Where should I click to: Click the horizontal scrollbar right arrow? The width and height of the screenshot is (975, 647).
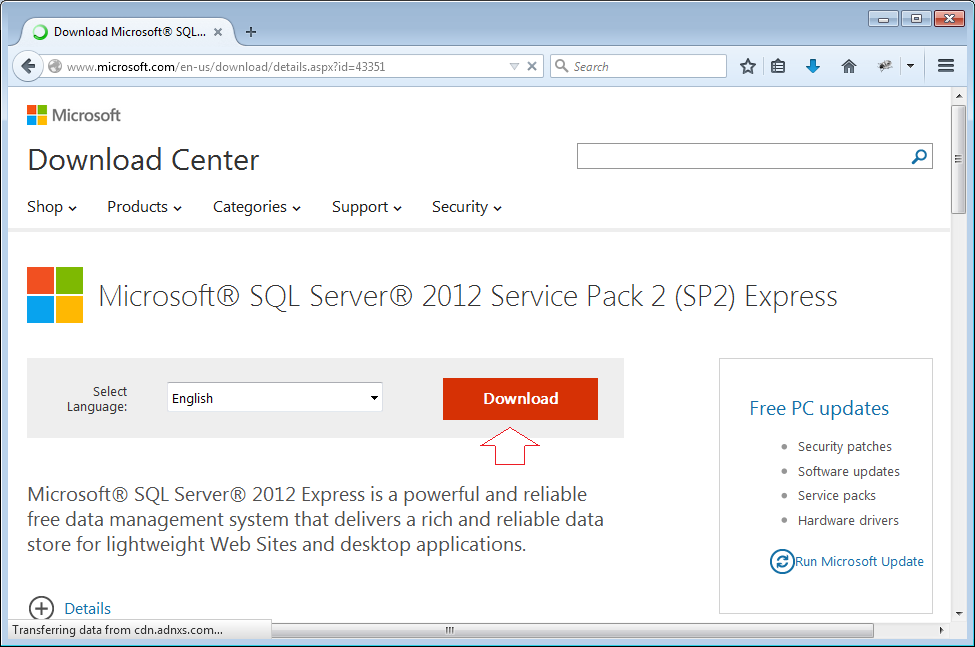pos(941,630)
